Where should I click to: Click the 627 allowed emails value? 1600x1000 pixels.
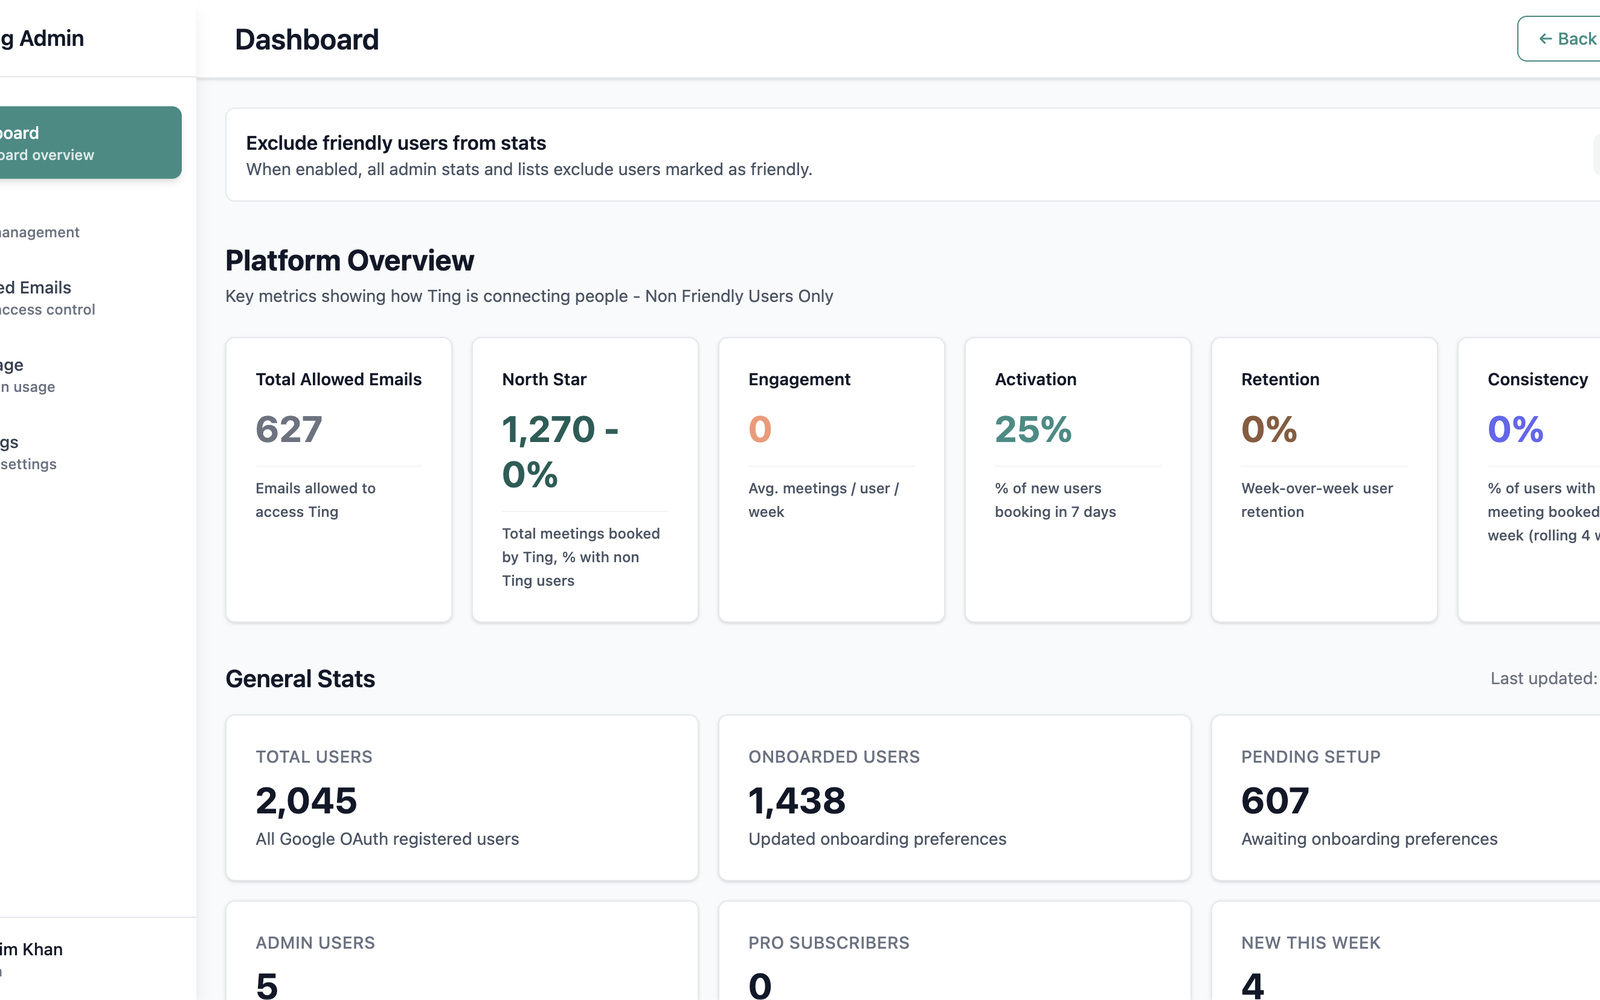pos(289,429)
